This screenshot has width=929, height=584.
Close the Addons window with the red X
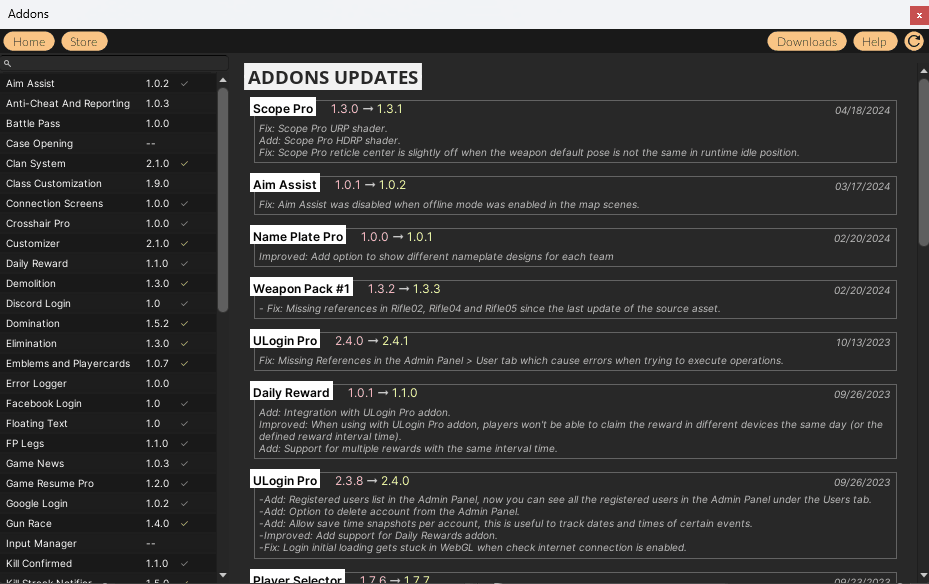[918, 14]
